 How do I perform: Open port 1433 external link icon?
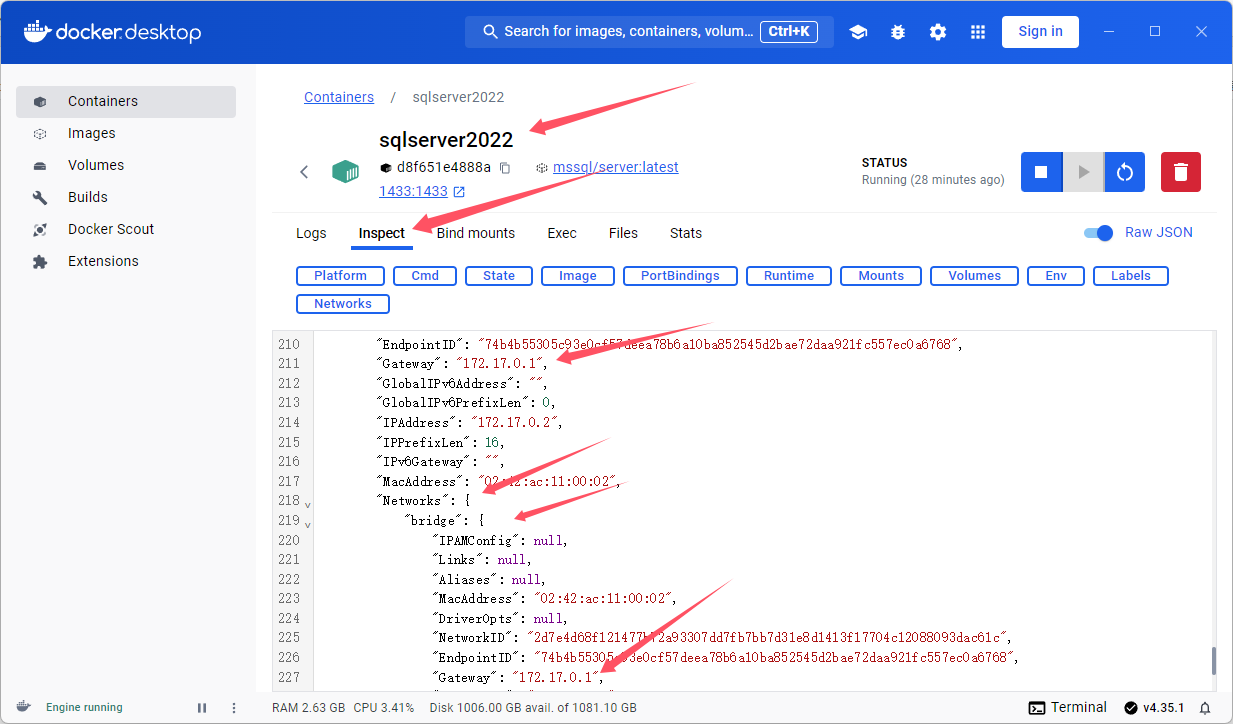click(459, 192)
